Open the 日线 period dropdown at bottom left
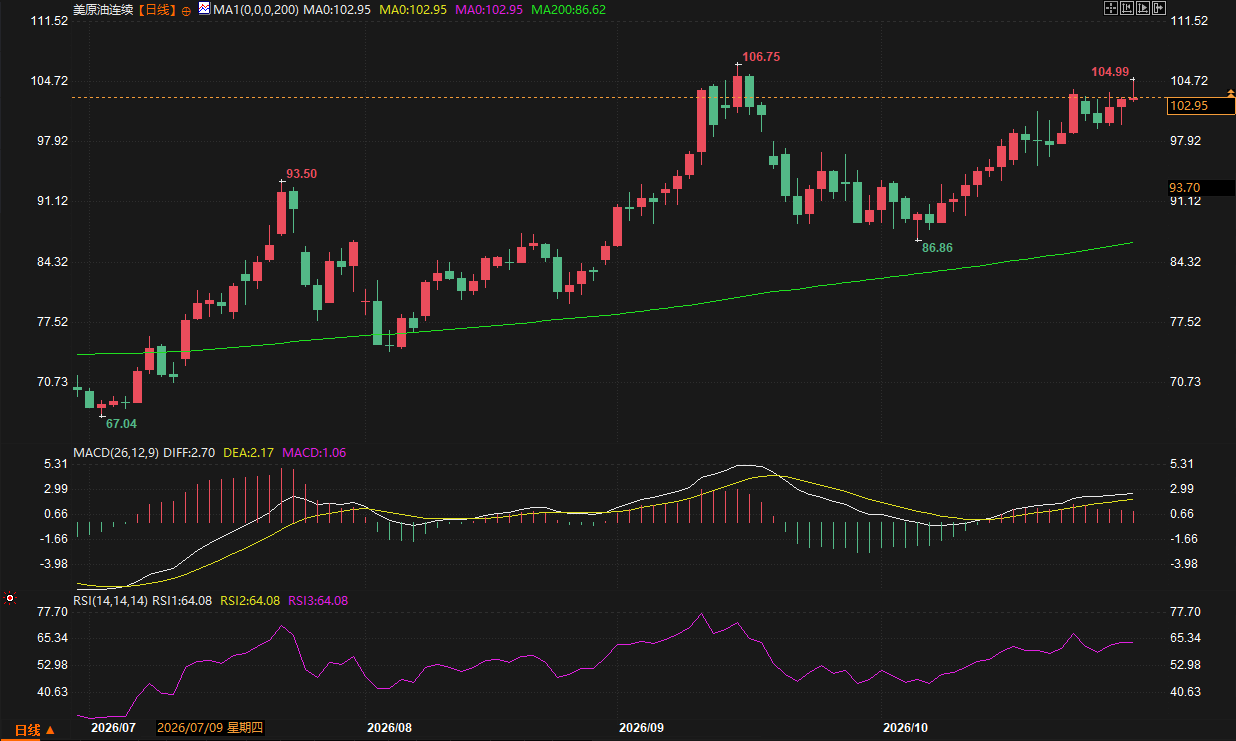The image size is (1236, 741). (34, 730)
